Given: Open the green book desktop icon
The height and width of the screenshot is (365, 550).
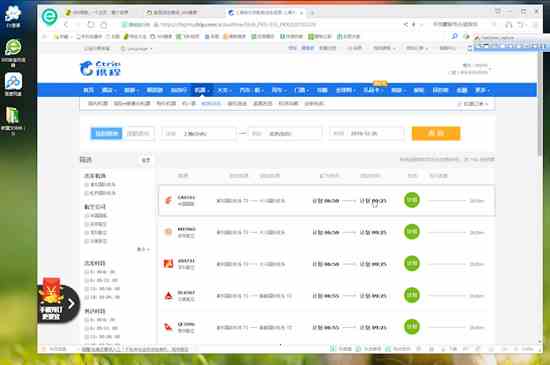Looking at the screenshot, I should click(x=13, y=120).
